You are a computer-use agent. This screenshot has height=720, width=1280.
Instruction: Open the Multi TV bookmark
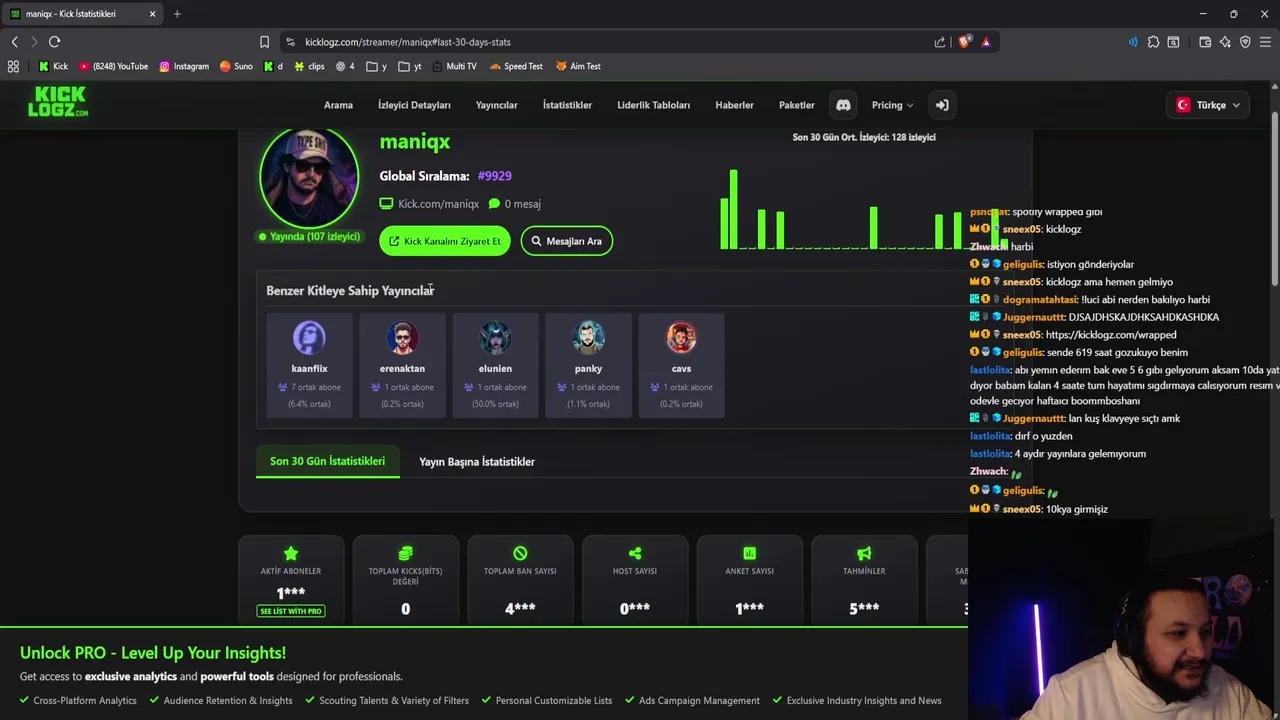tap(455, 66)
